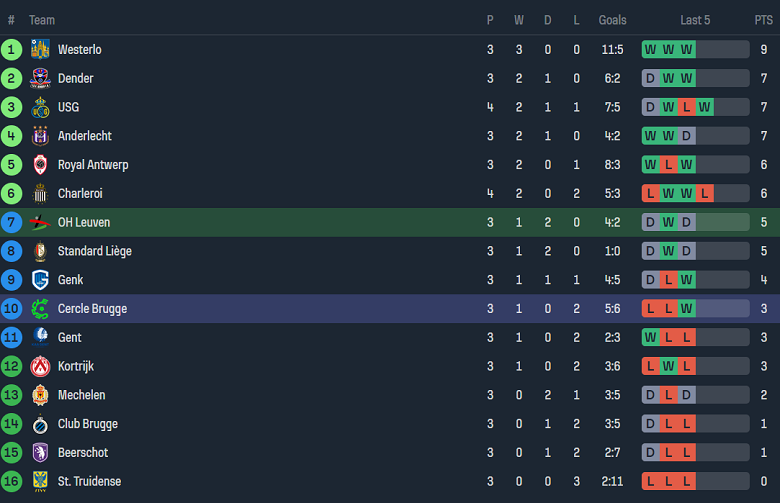
Task: Open the OH Leuven team link
Action: (84, 222)
